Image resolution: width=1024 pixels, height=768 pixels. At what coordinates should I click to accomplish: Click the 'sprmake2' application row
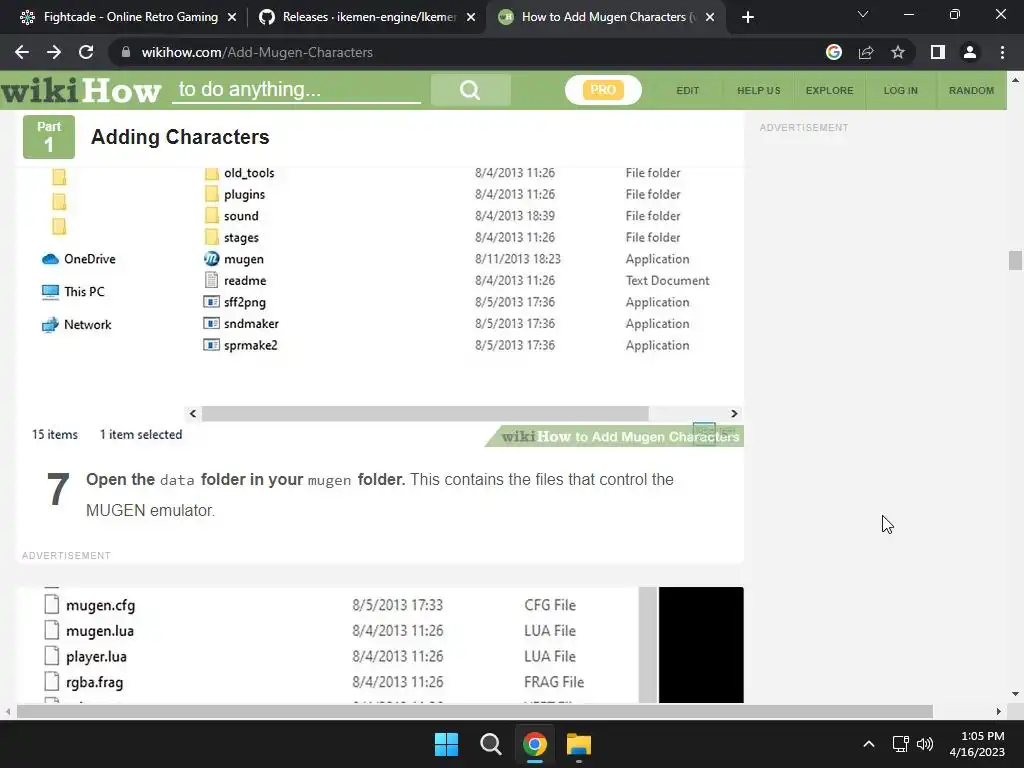click(456, 345)
